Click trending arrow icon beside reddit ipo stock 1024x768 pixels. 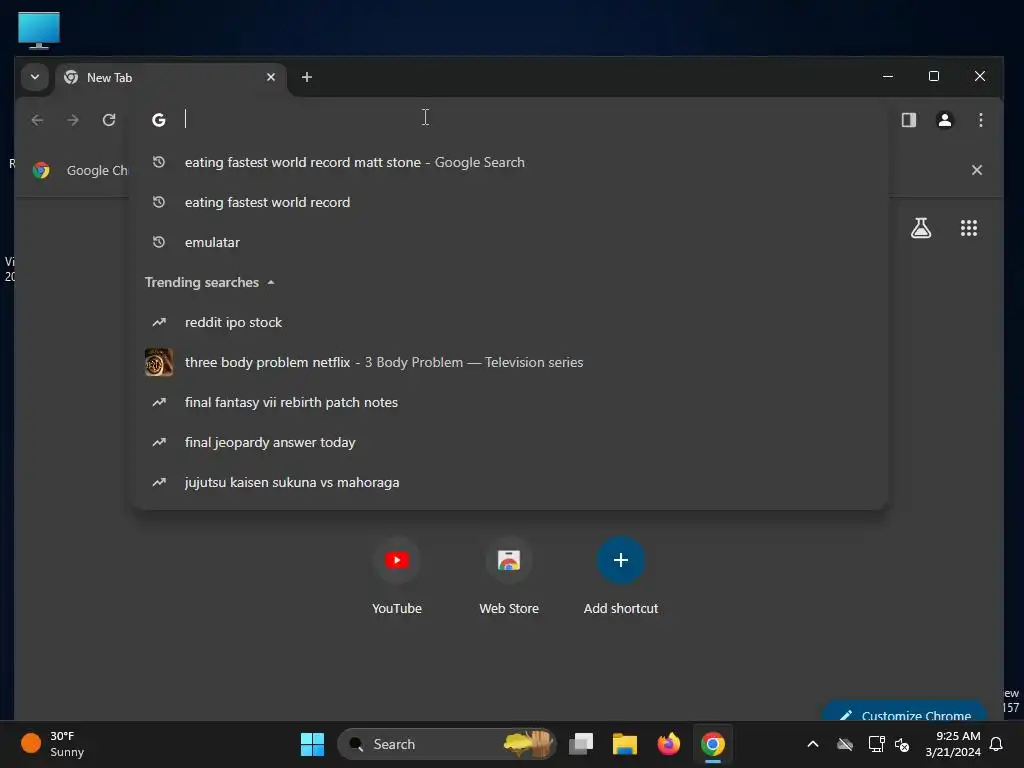pos(159,323)
